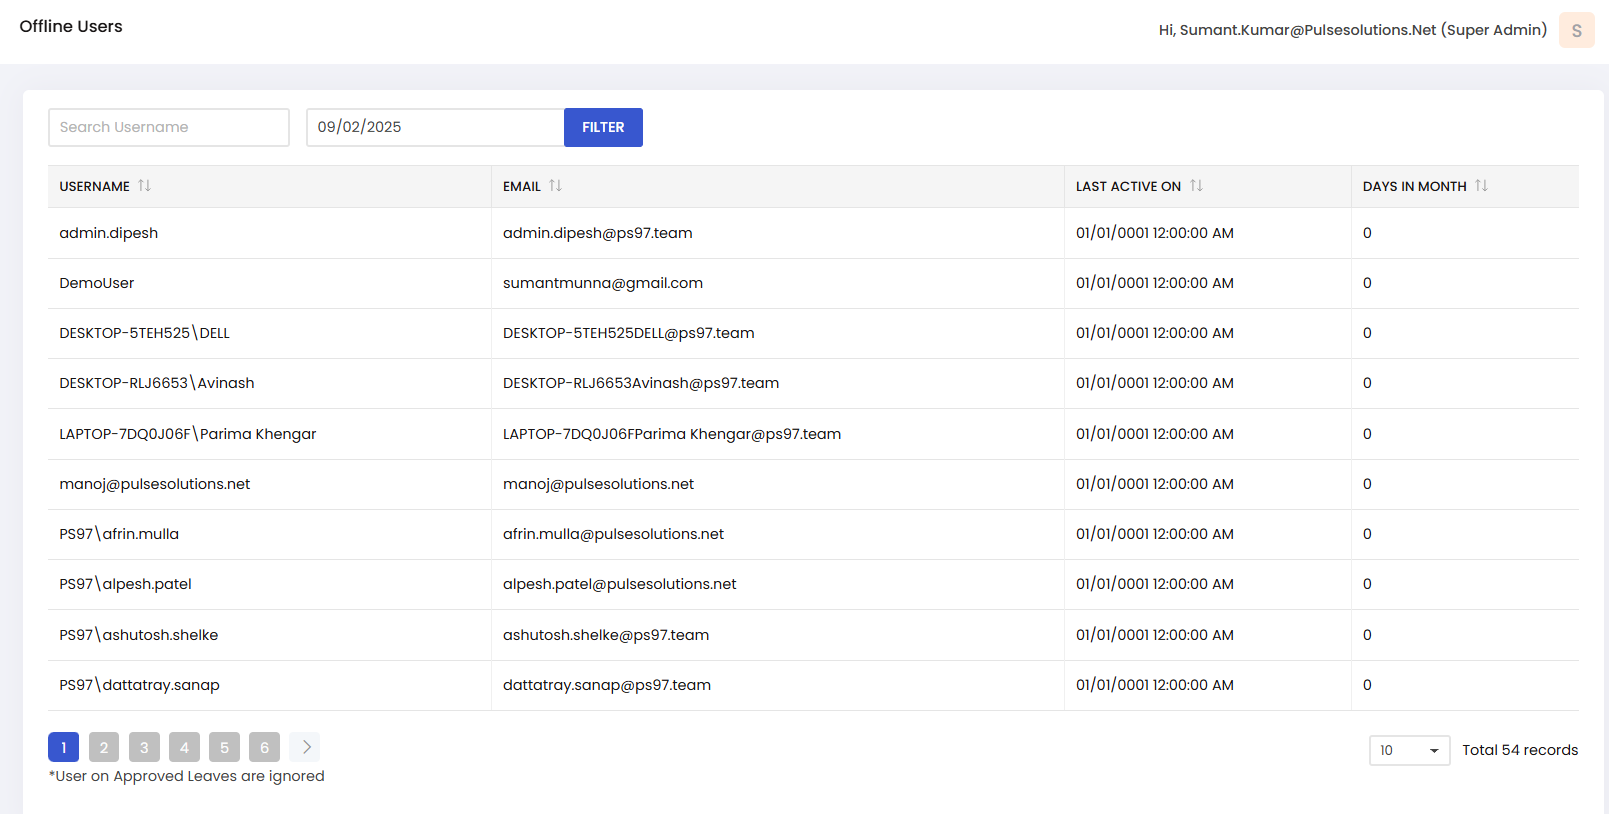Go to page 2 of results
This screenshot has height=814, width=1609.
point(104,747)
